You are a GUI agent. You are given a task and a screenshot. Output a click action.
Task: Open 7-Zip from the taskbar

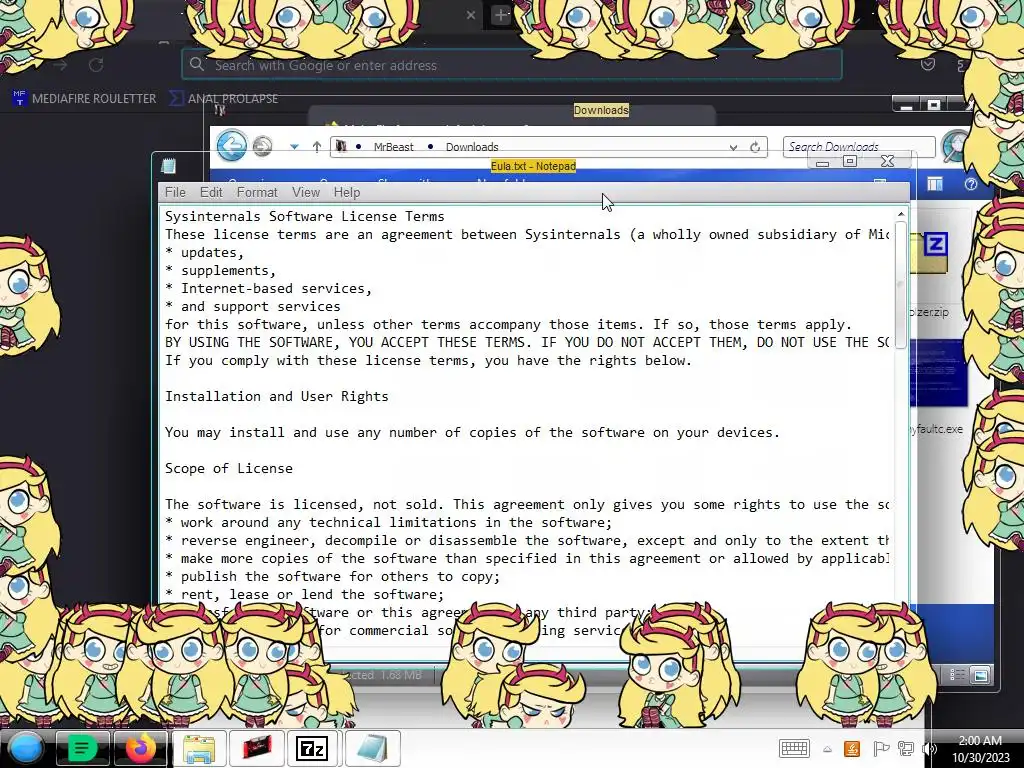pyautogui.click(x=311, y=748)
